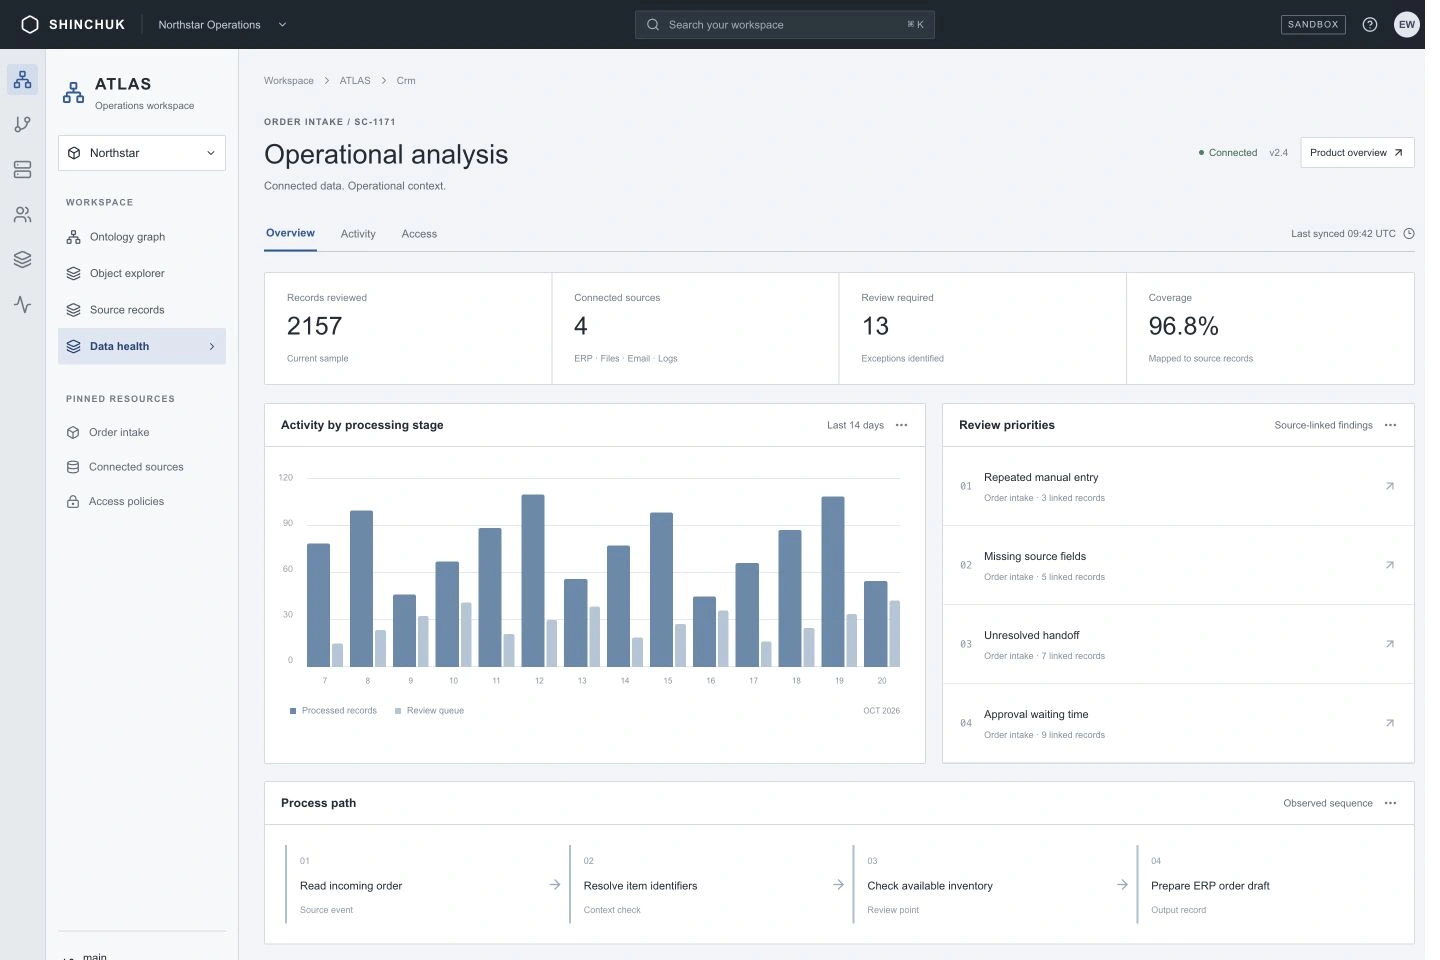Open Unresolved handoff arrow icon

click(1389, 644)
